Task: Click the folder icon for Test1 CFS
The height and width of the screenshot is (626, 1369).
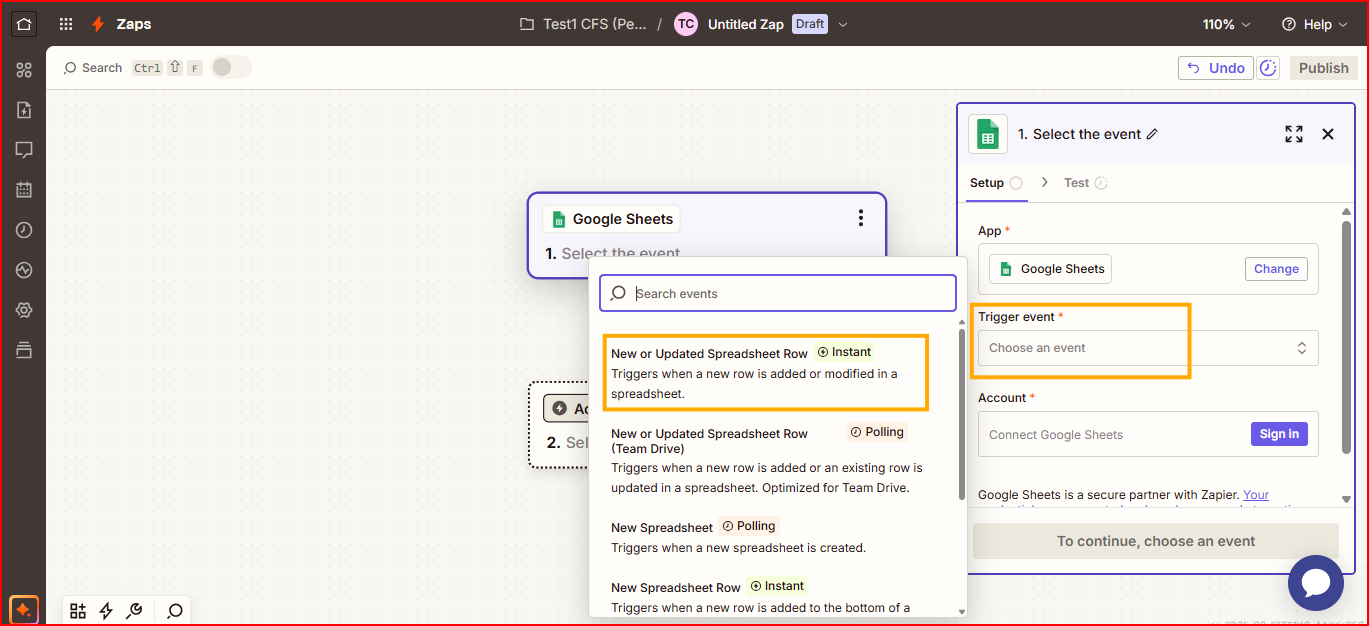Action: pos(527,24)
